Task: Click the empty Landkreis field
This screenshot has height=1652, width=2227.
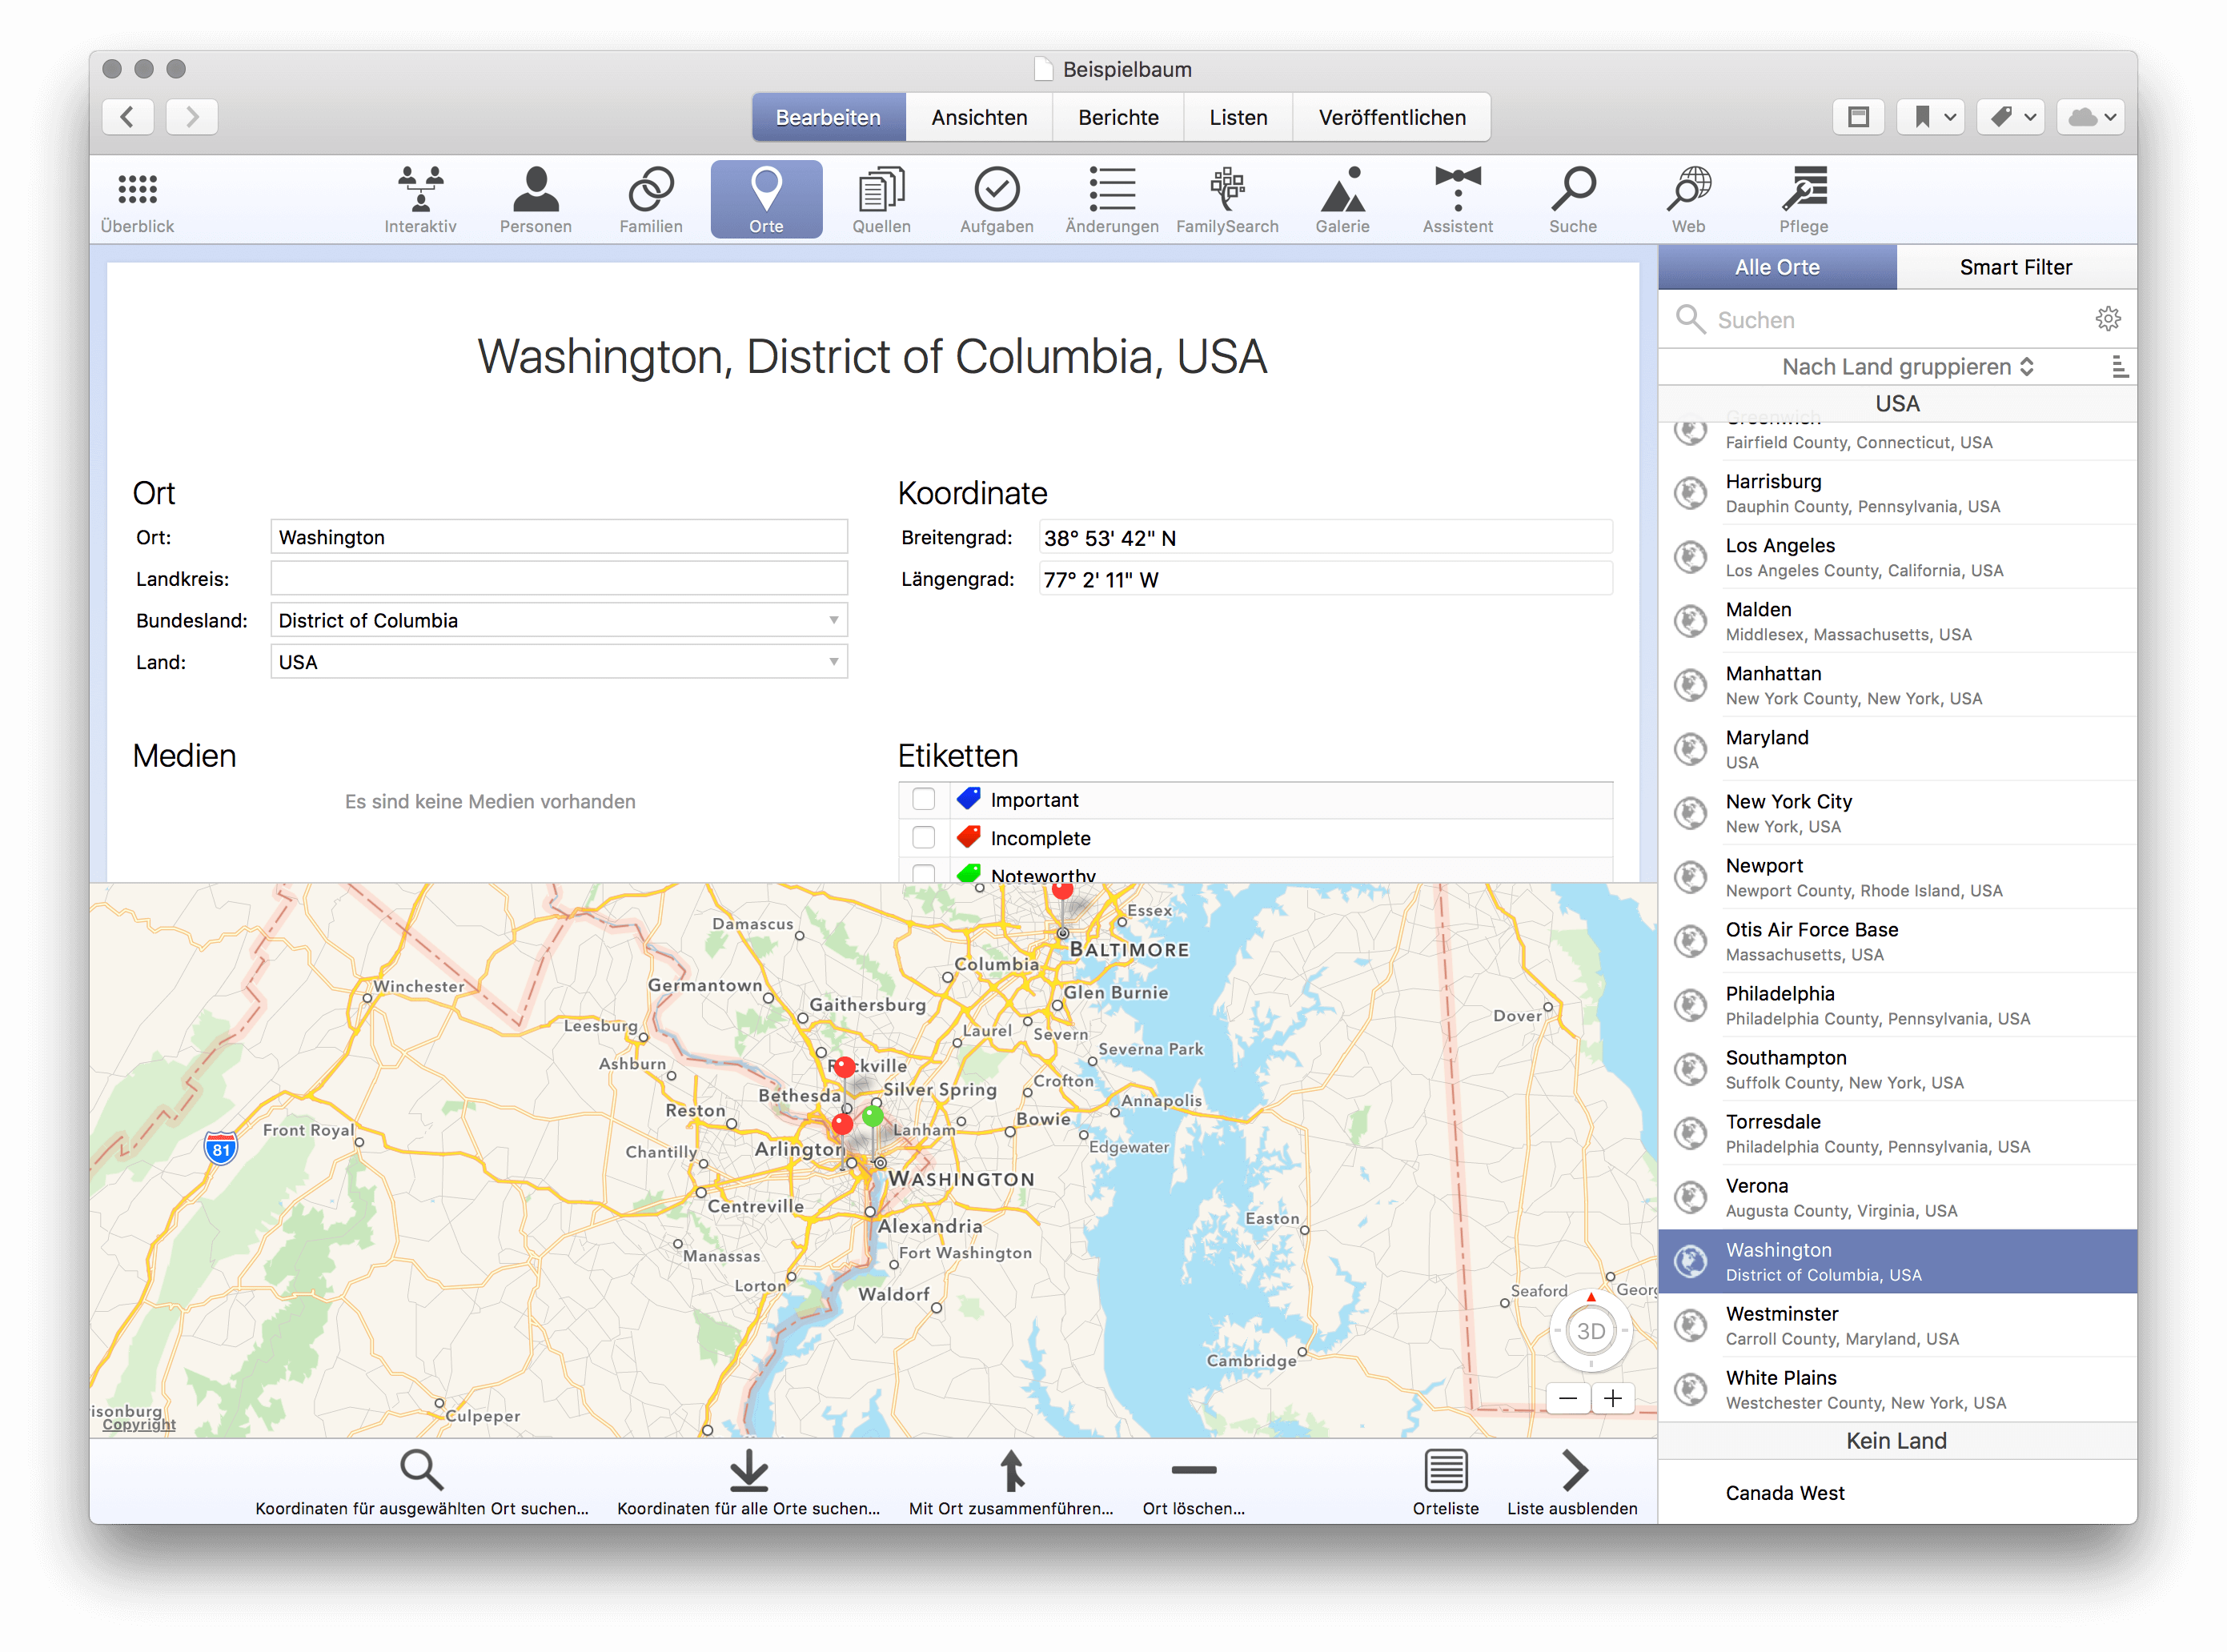Action: (x=559, y=578)
